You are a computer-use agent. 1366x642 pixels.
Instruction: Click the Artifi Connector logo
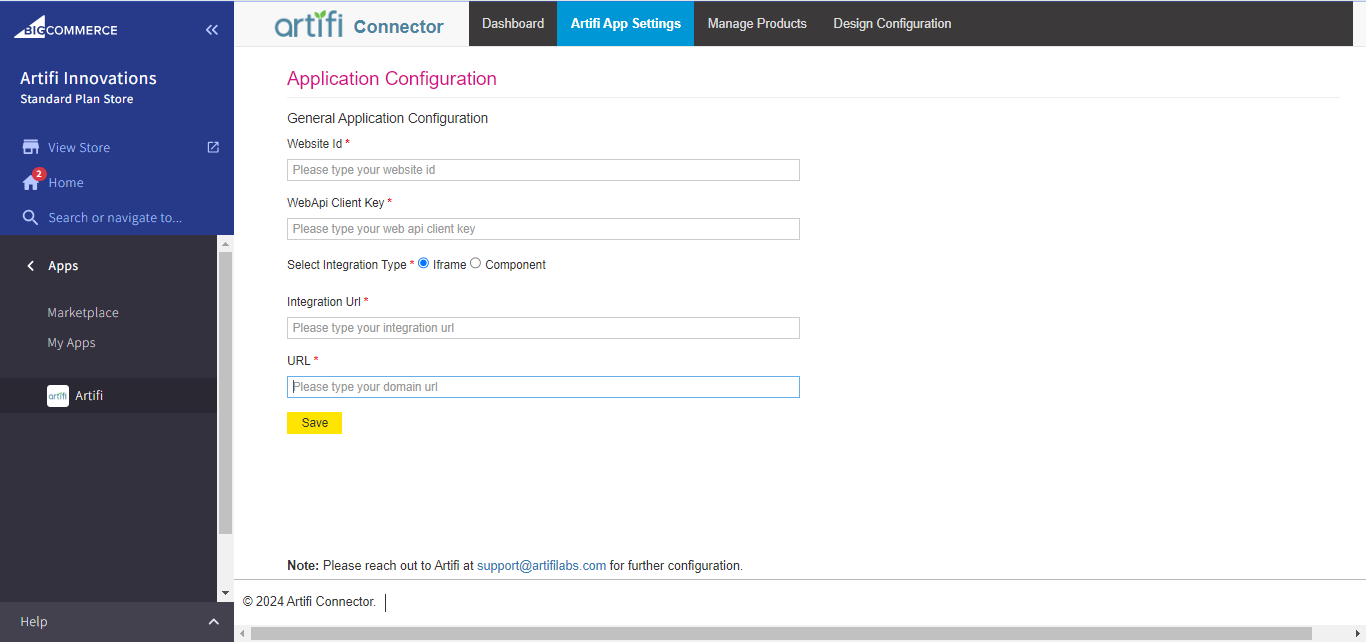(359, 24)
